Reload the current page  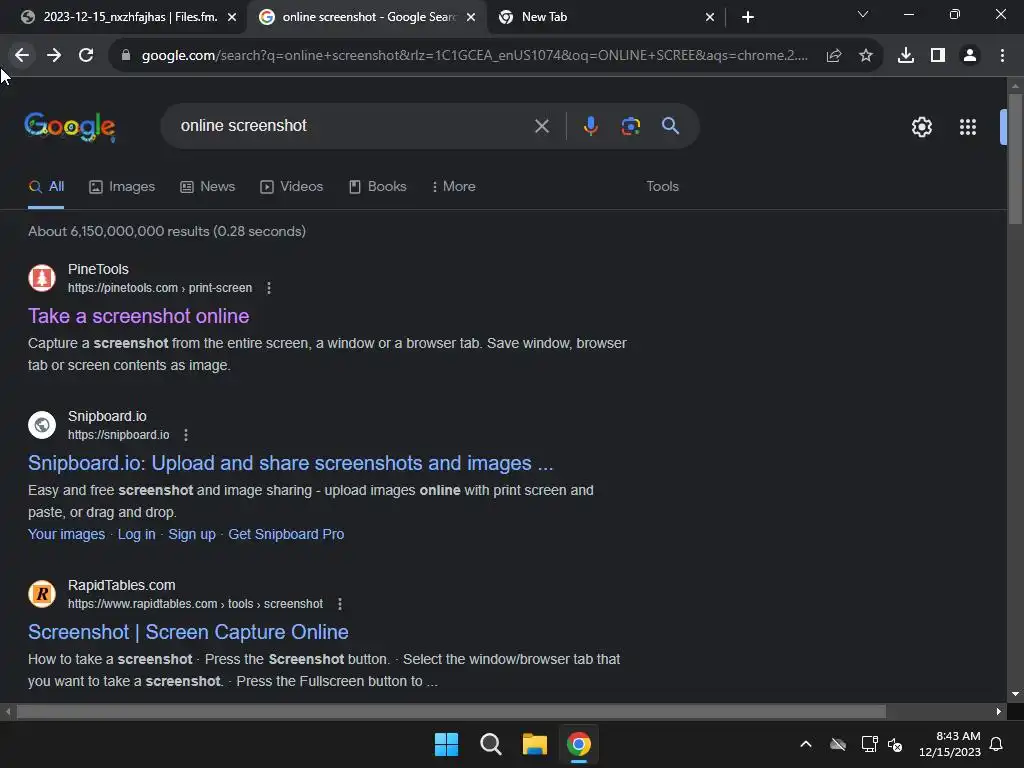click(86, 56)
